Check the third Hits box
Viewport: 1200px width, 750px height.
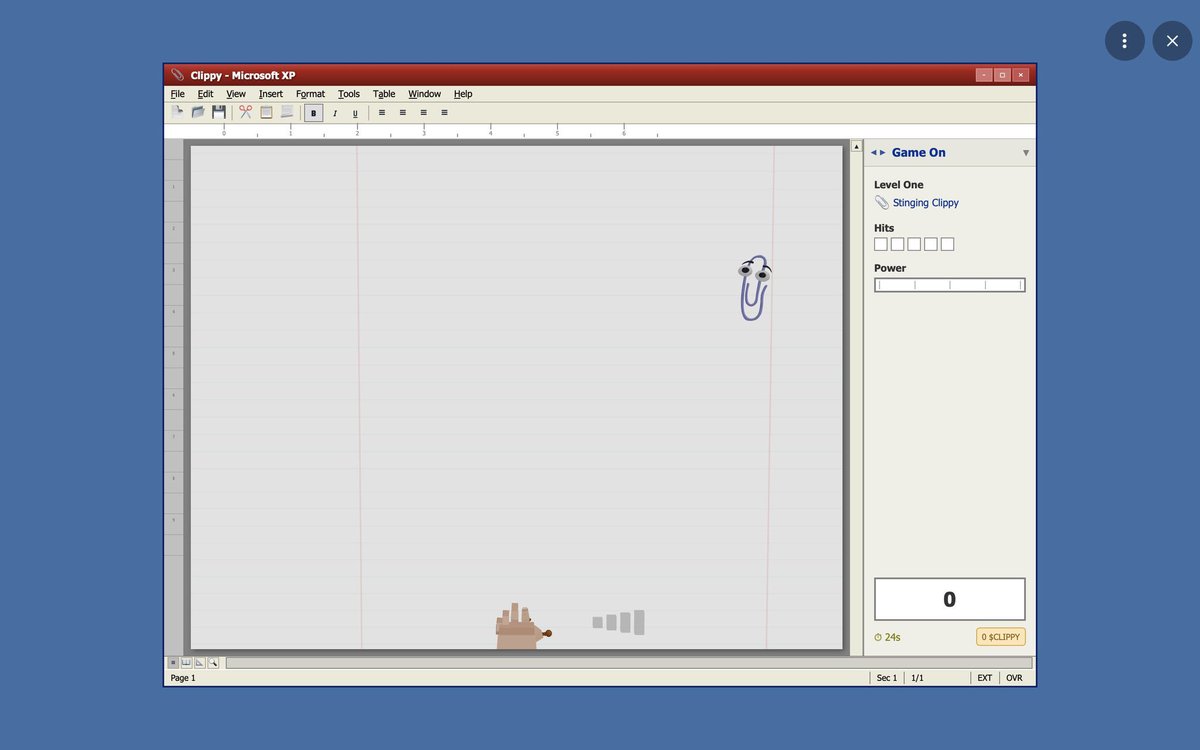[x=914, y=244]
